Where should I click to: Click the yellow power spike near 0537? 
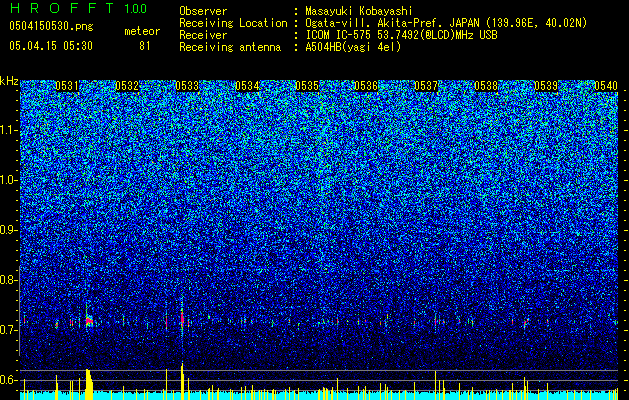point(435,385)
